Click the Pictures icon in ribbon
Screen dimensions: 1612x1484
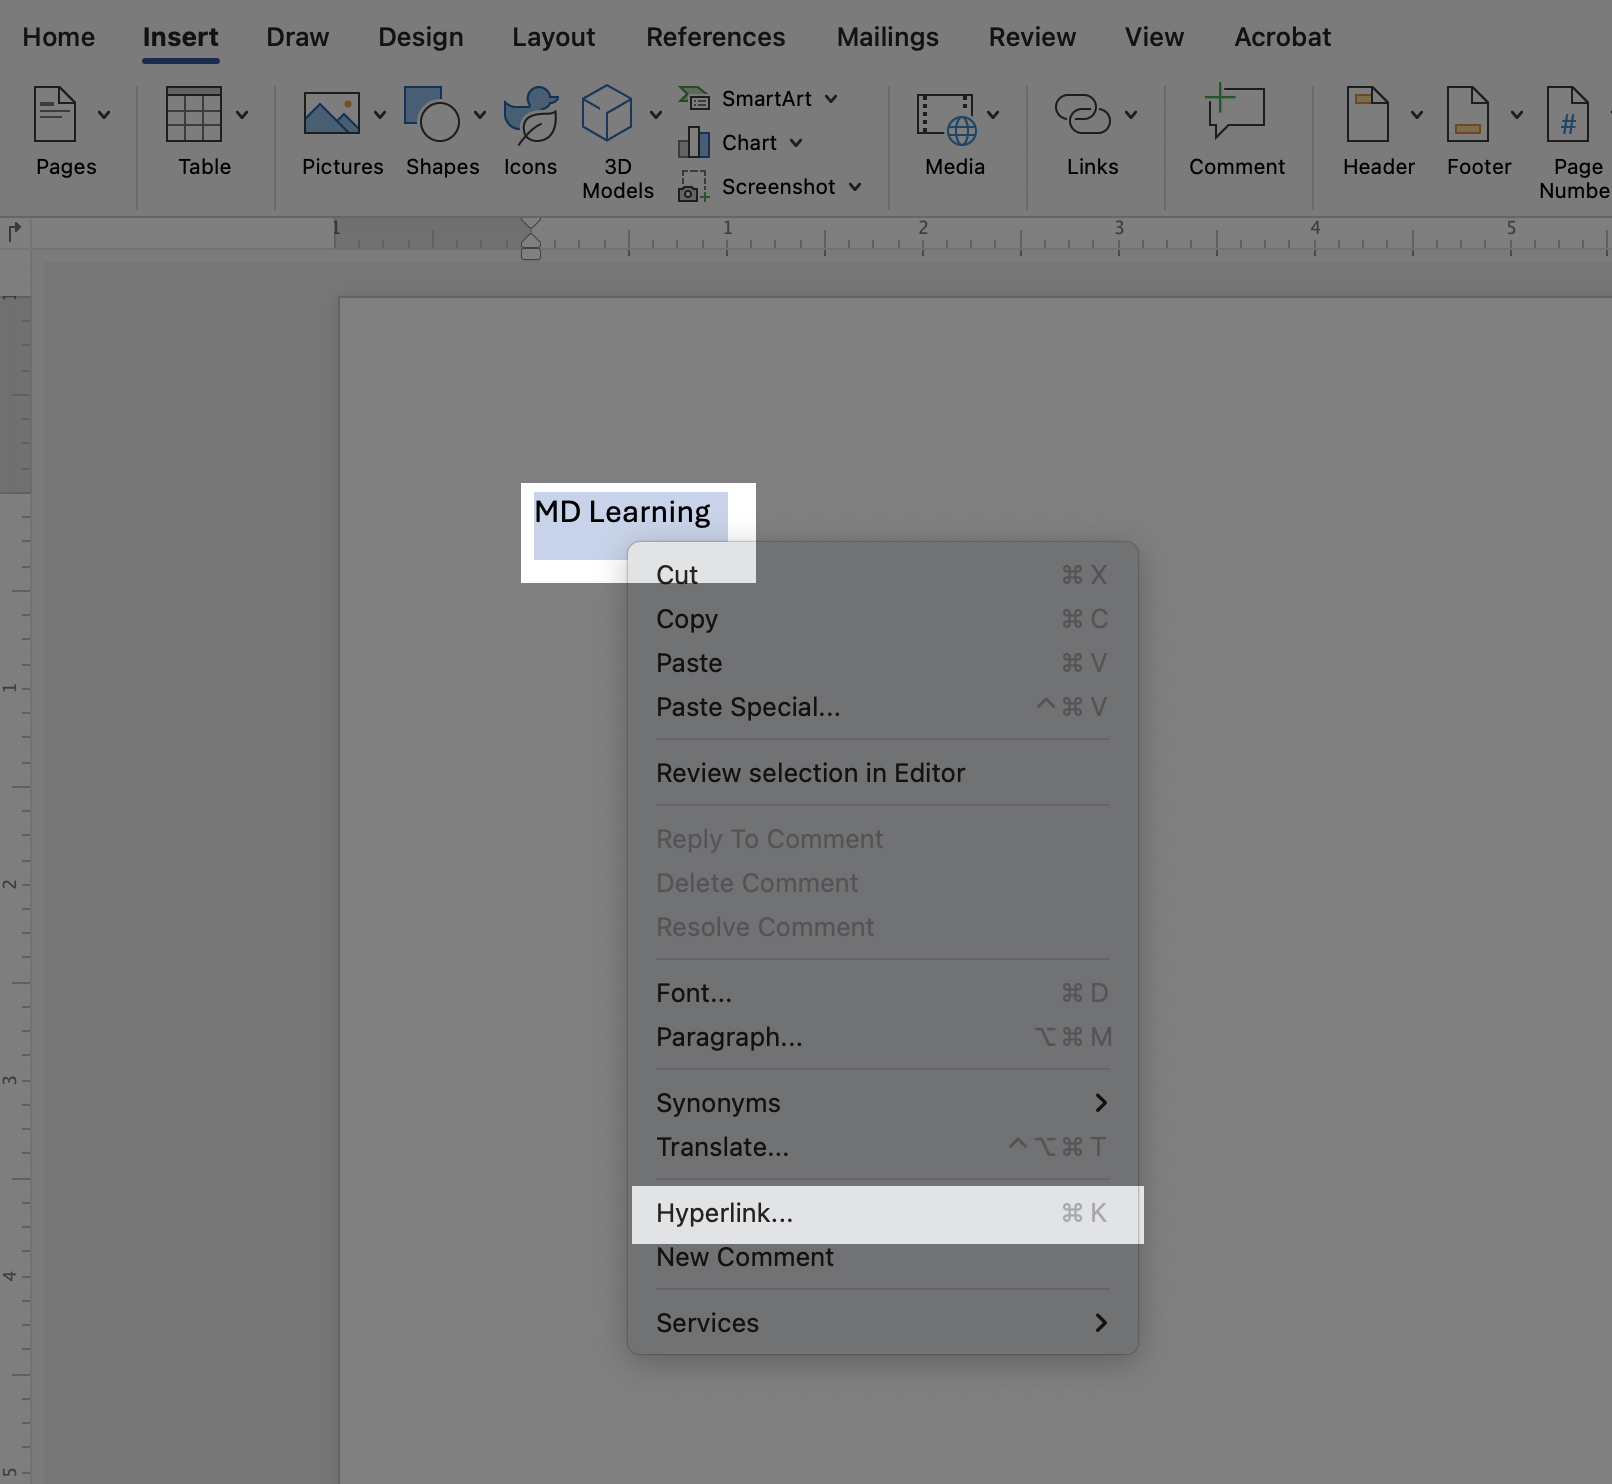click(x=332, y=115)
